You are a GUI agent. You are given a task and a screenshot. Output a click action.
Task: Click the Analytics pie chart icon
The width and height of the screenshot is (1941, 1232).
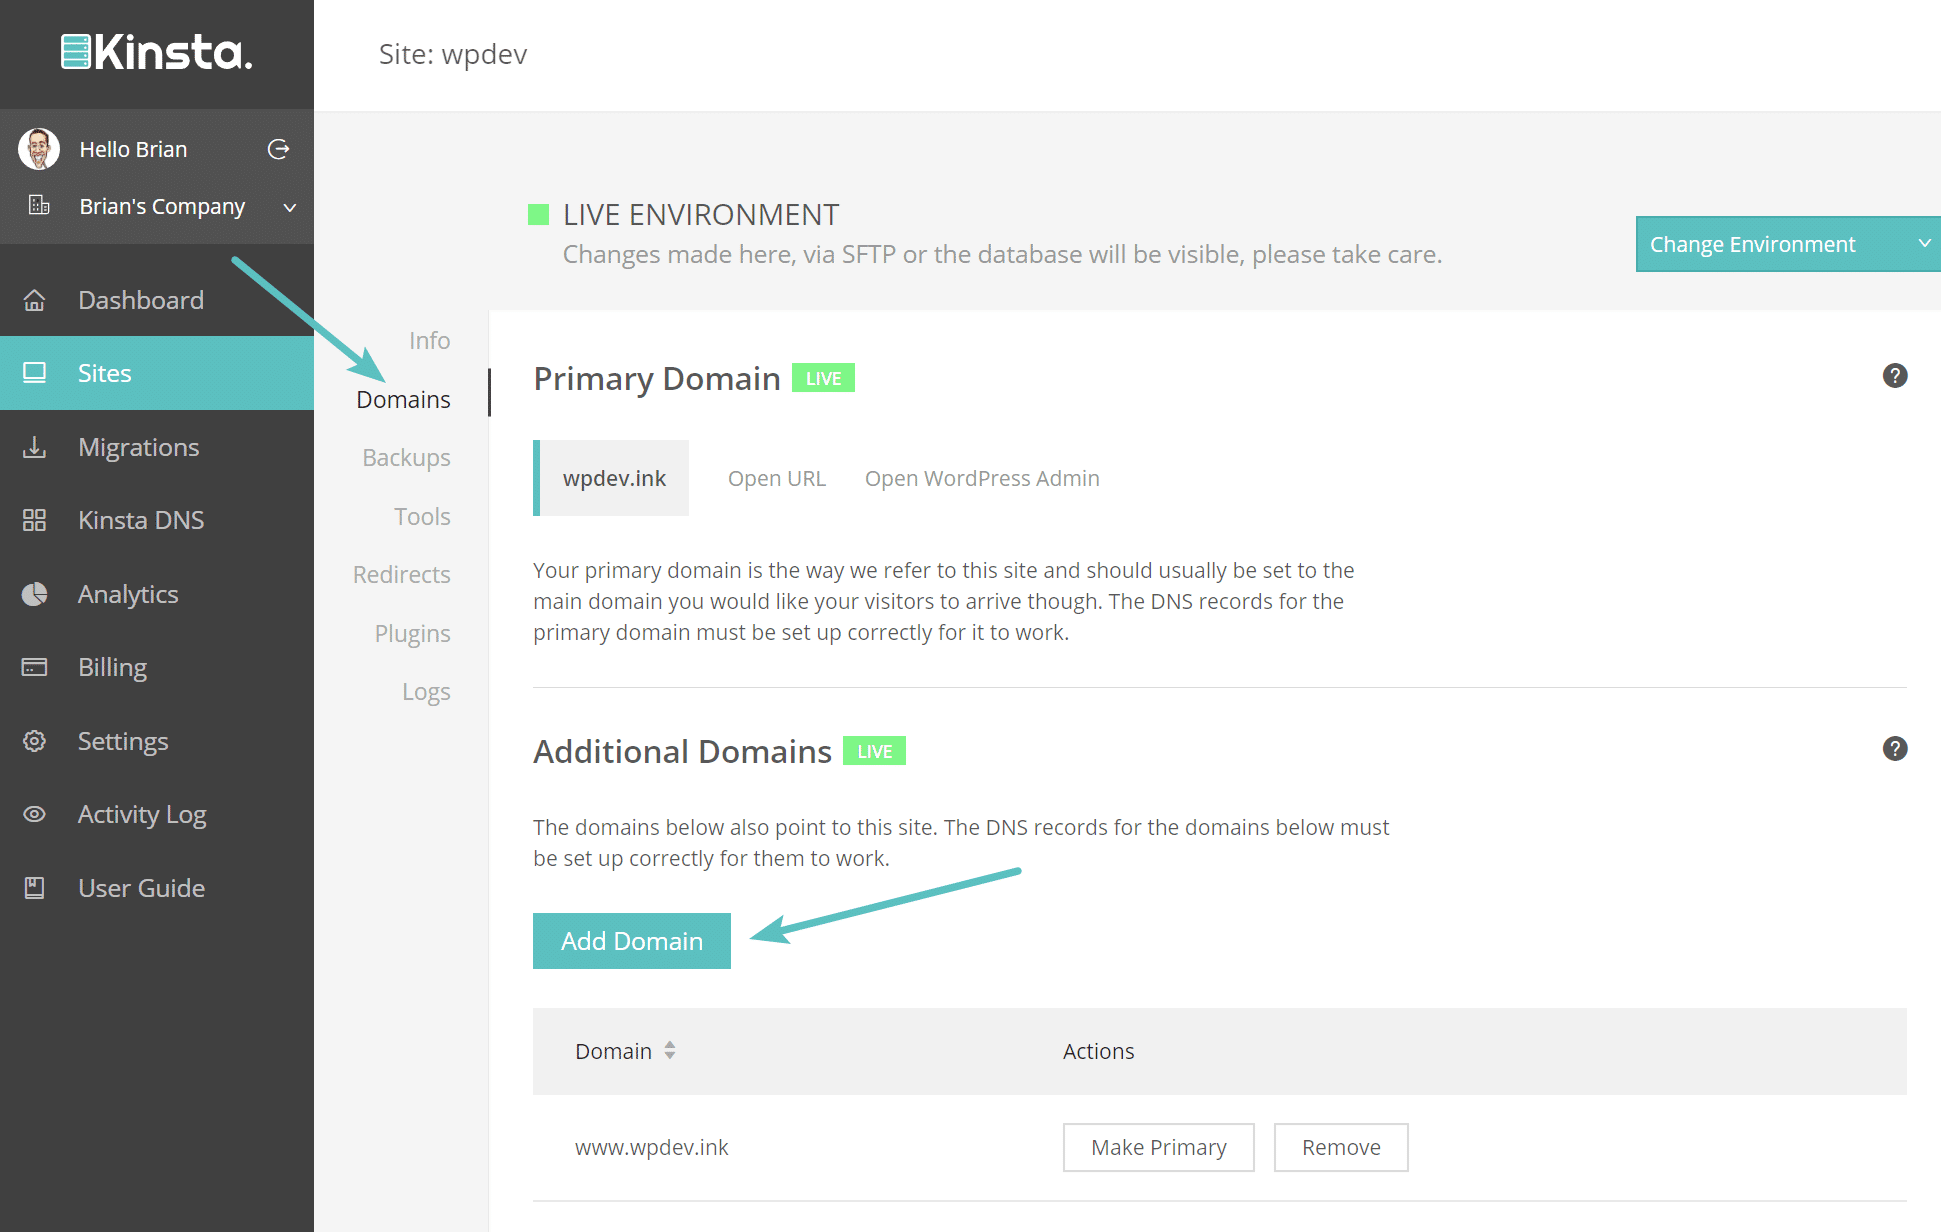click(35, 594)
